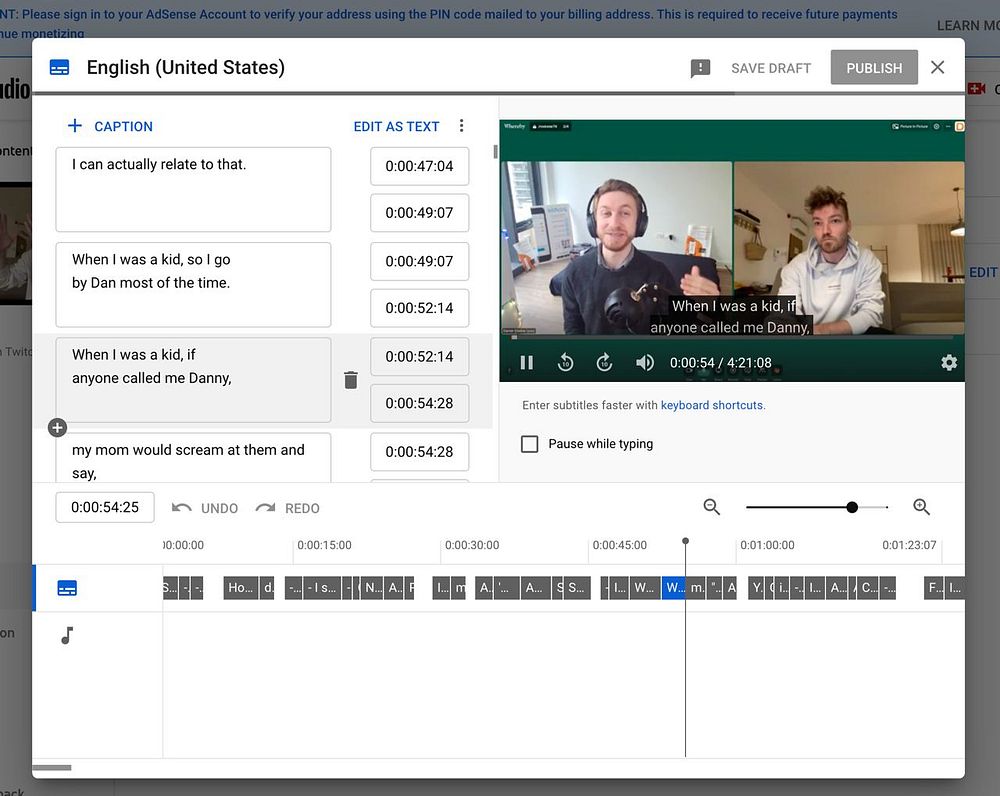Mute the video player volume
1000x796 pixels.
pyautogui.click(x=645, y=363)
